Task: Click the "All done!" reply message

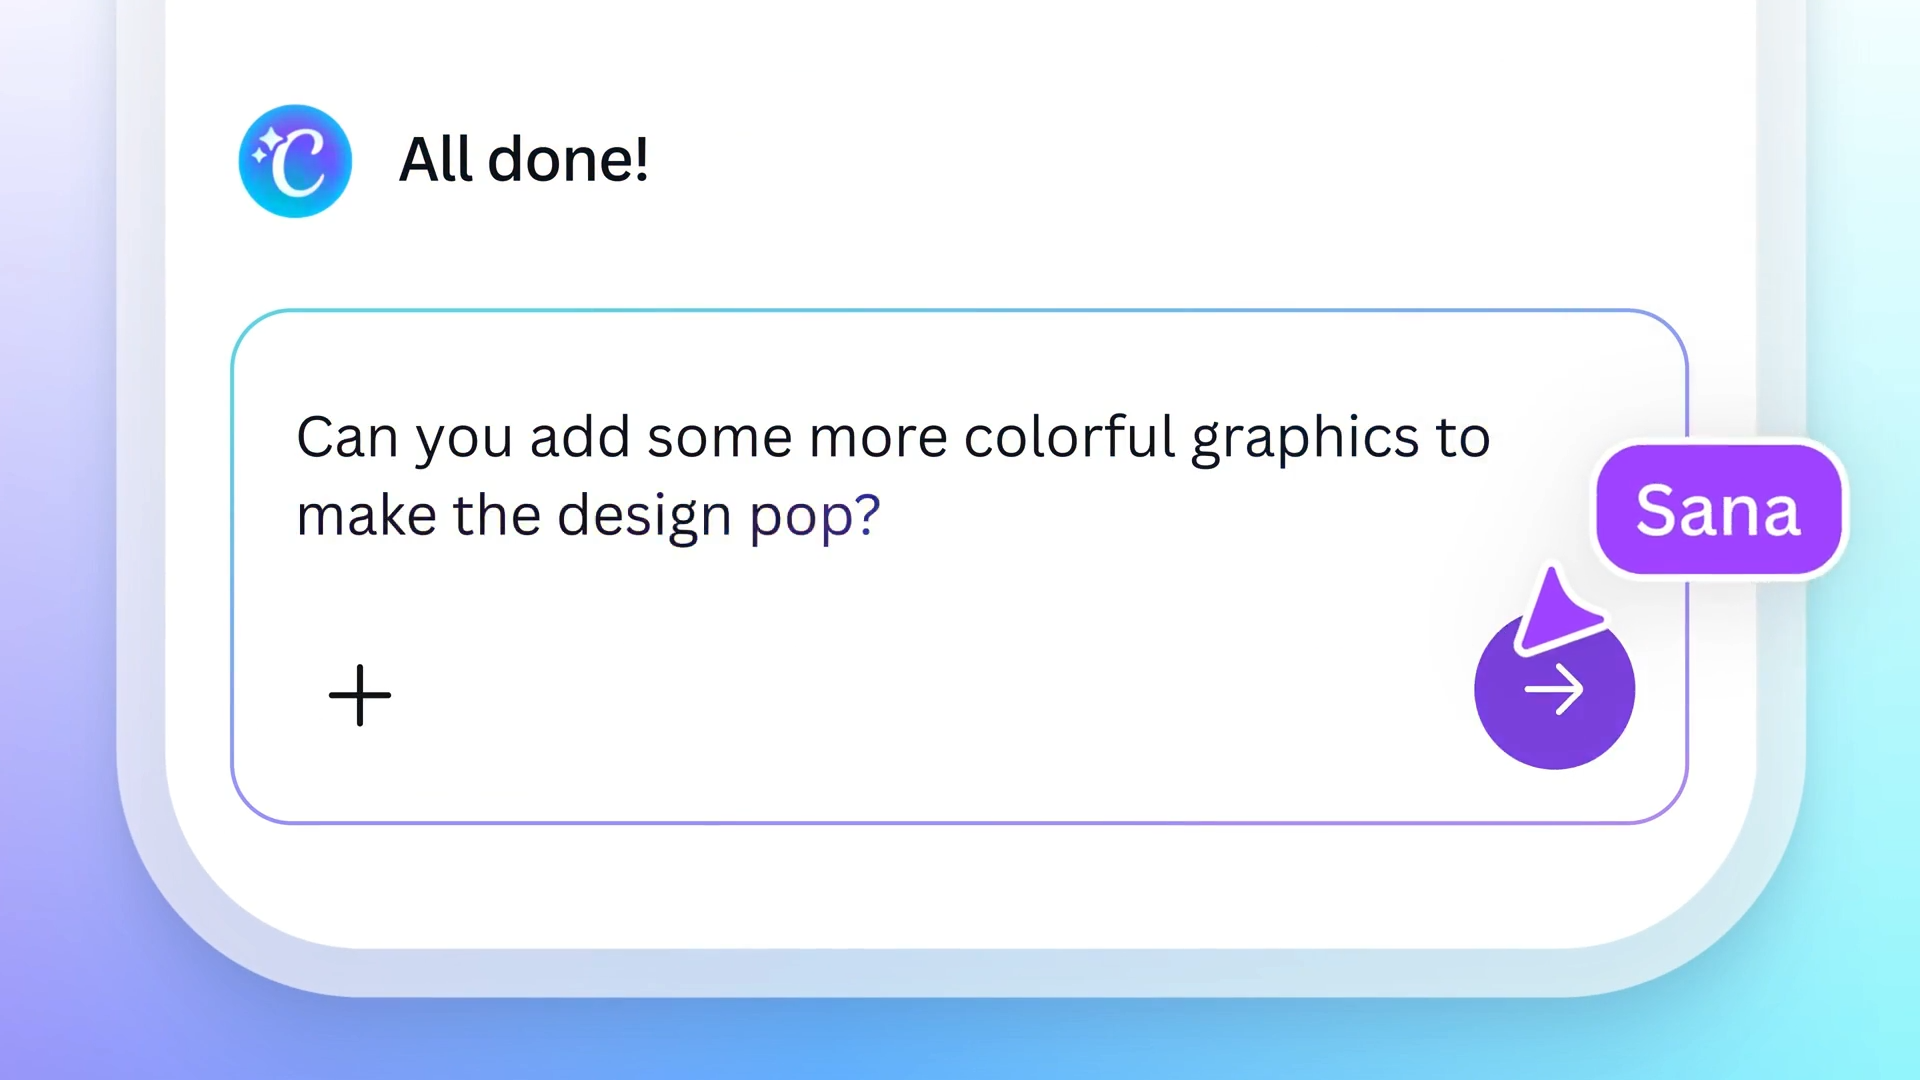Action: pyautogui.click(x=523, y=160)
